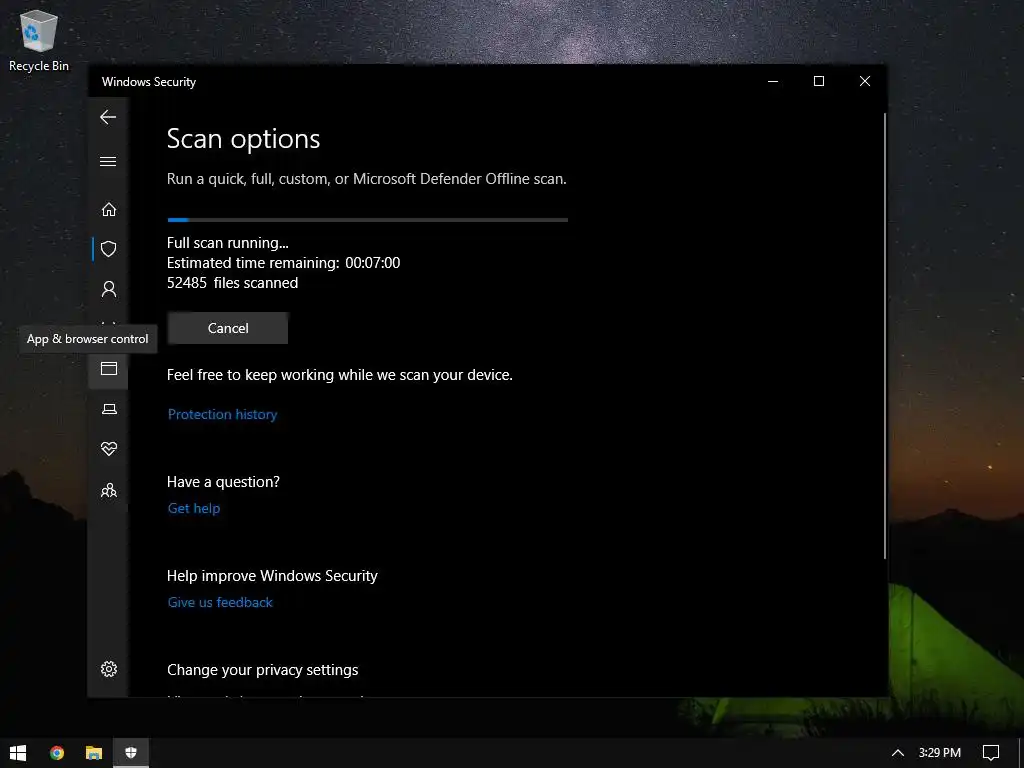The height and width of the screenshot is (768, 1024).
Task: Cancel the running full scan
Action: coord(228,328)
